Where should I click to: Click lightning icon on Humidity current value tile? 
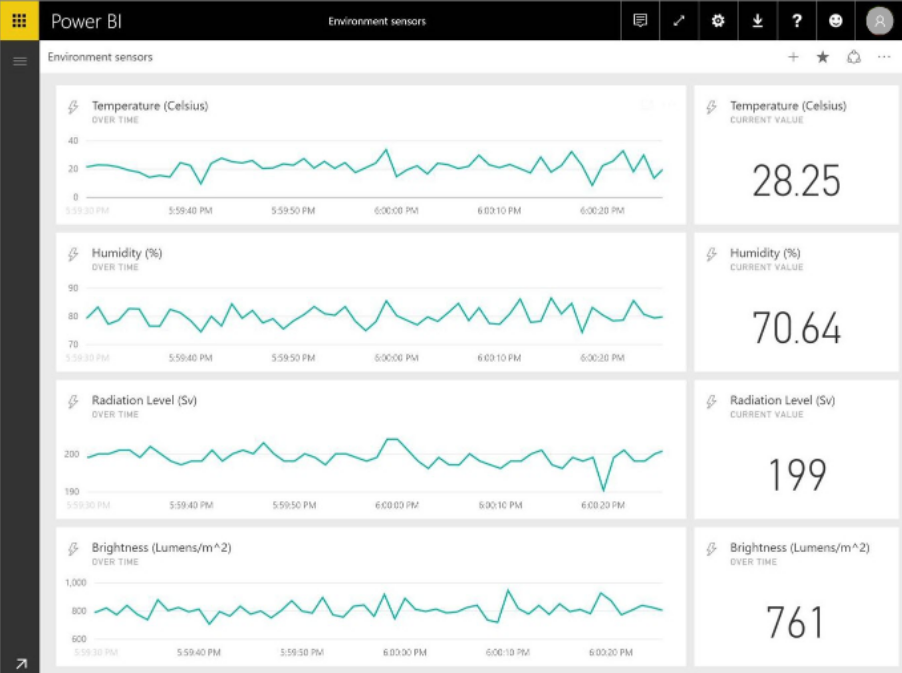[712, 254]
